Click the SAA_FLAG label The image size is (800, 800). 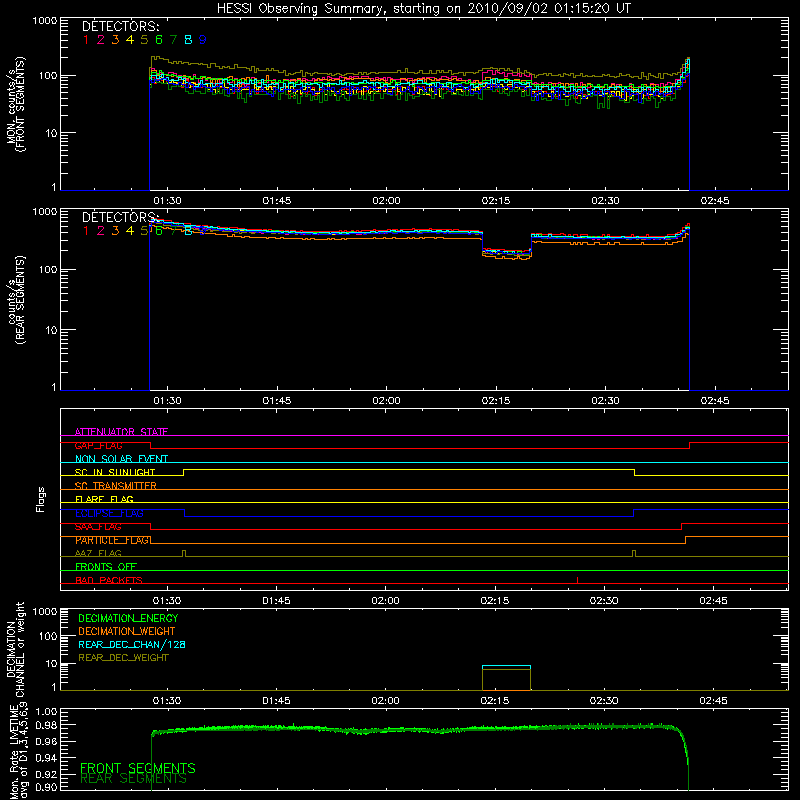point(98,527)
